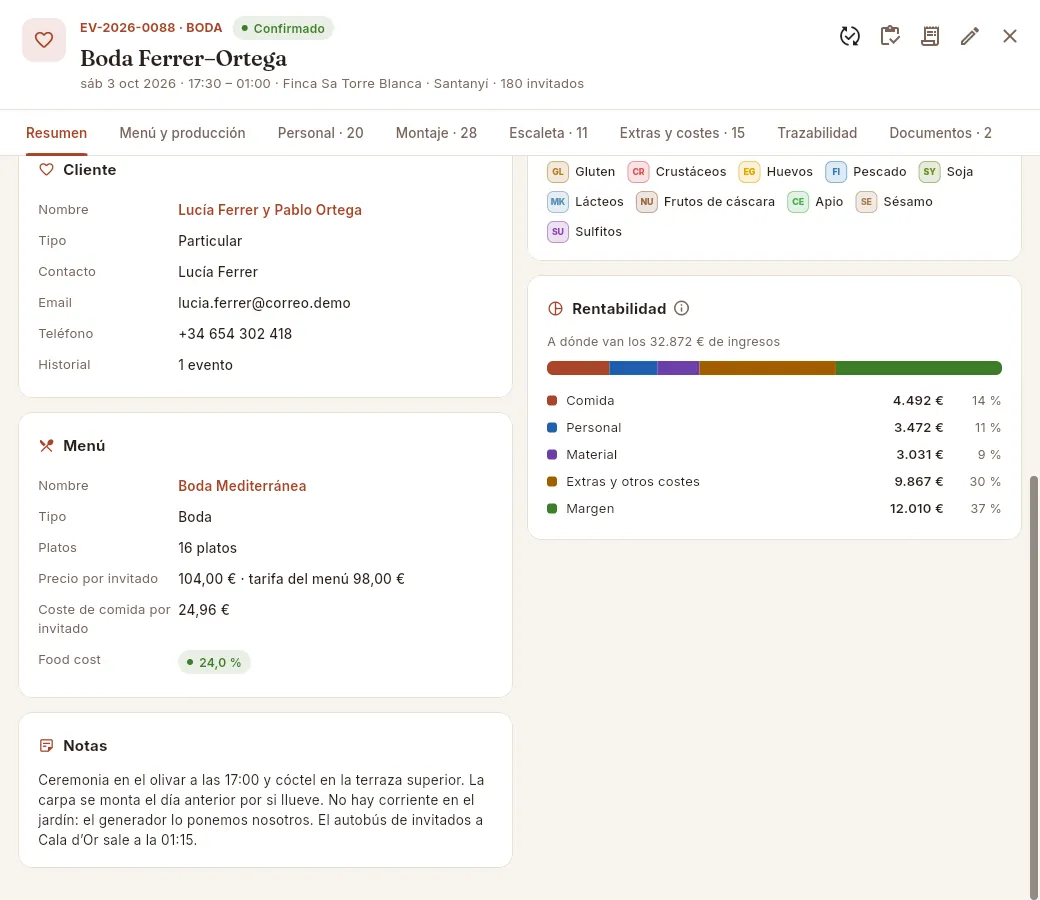The height and width of the screenshot is (900, 1040).
Task: Click the 24,0 % food cost pill
Action: (x=214, y=662)
